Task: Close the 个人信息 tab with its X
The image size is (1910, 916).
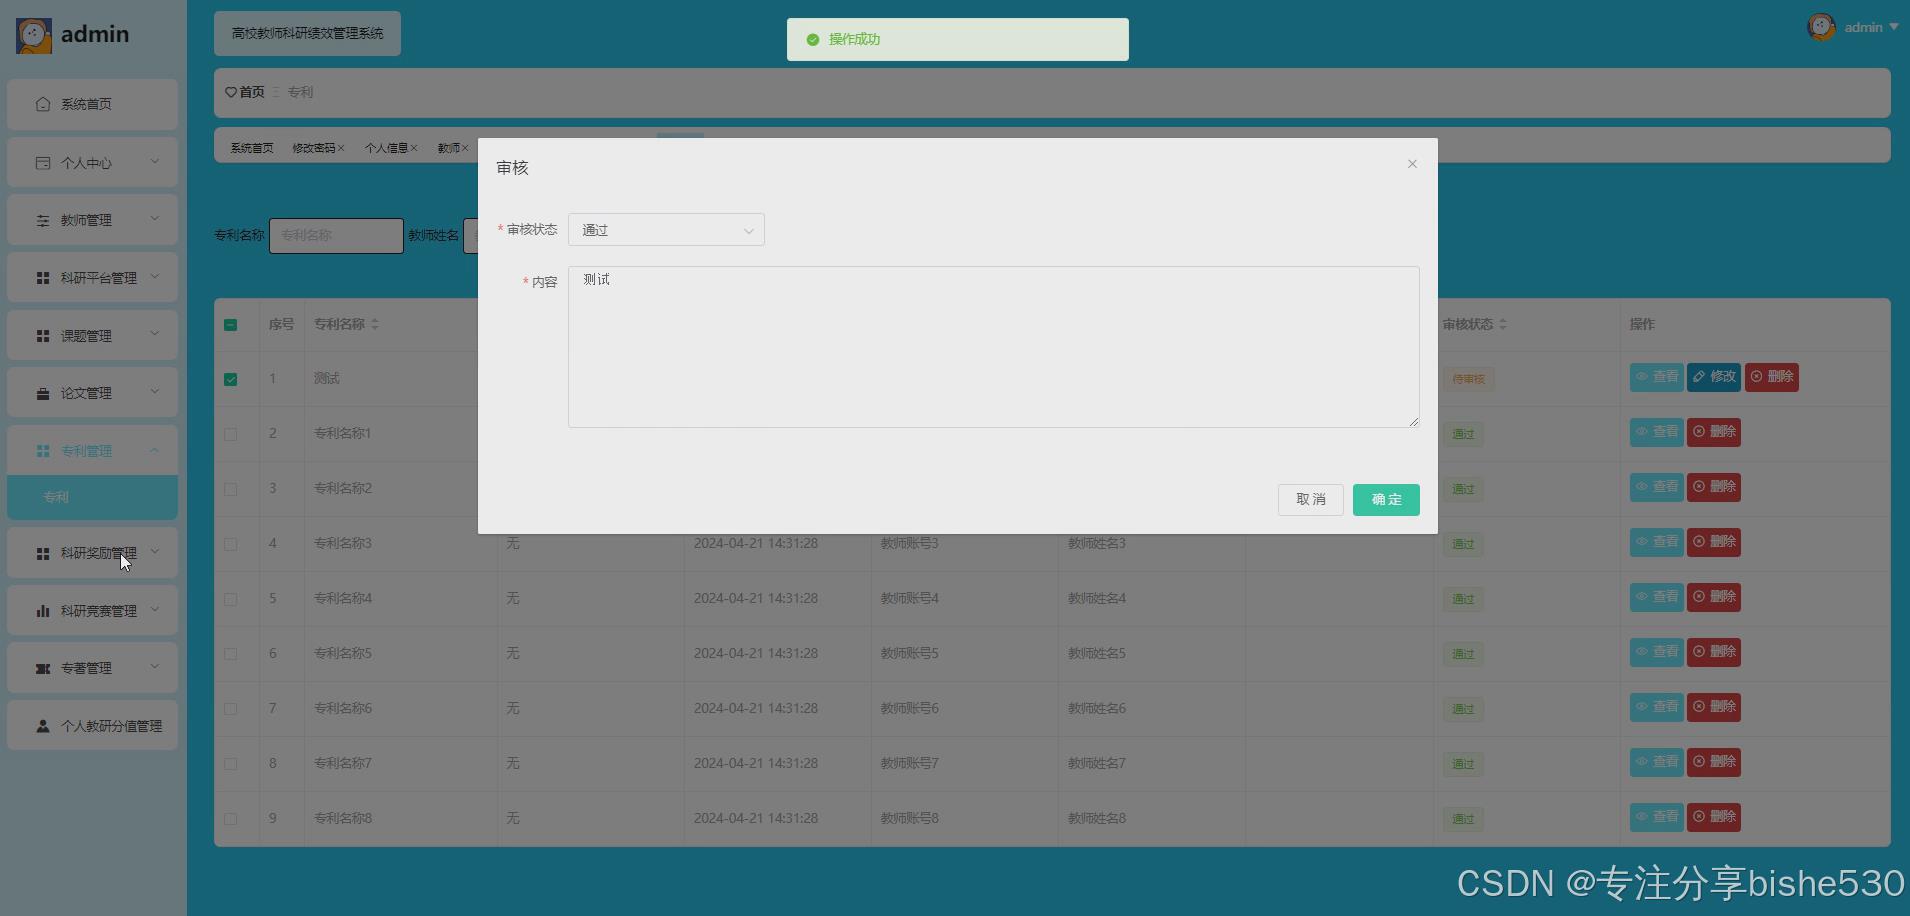Action: click(x=414, y=148)
